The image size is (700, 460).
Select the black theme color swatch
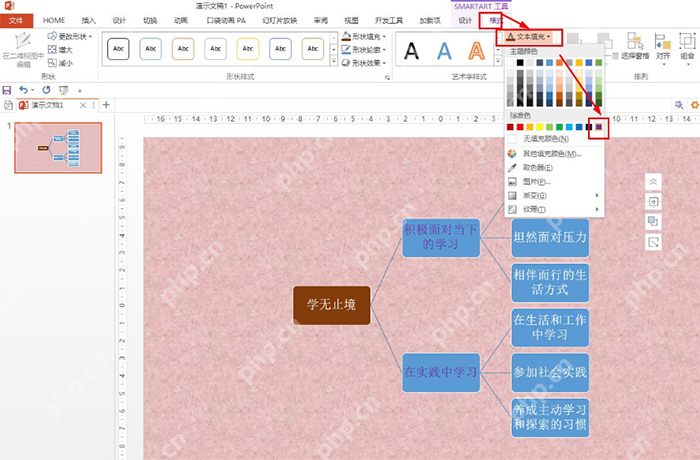[520, 63]
